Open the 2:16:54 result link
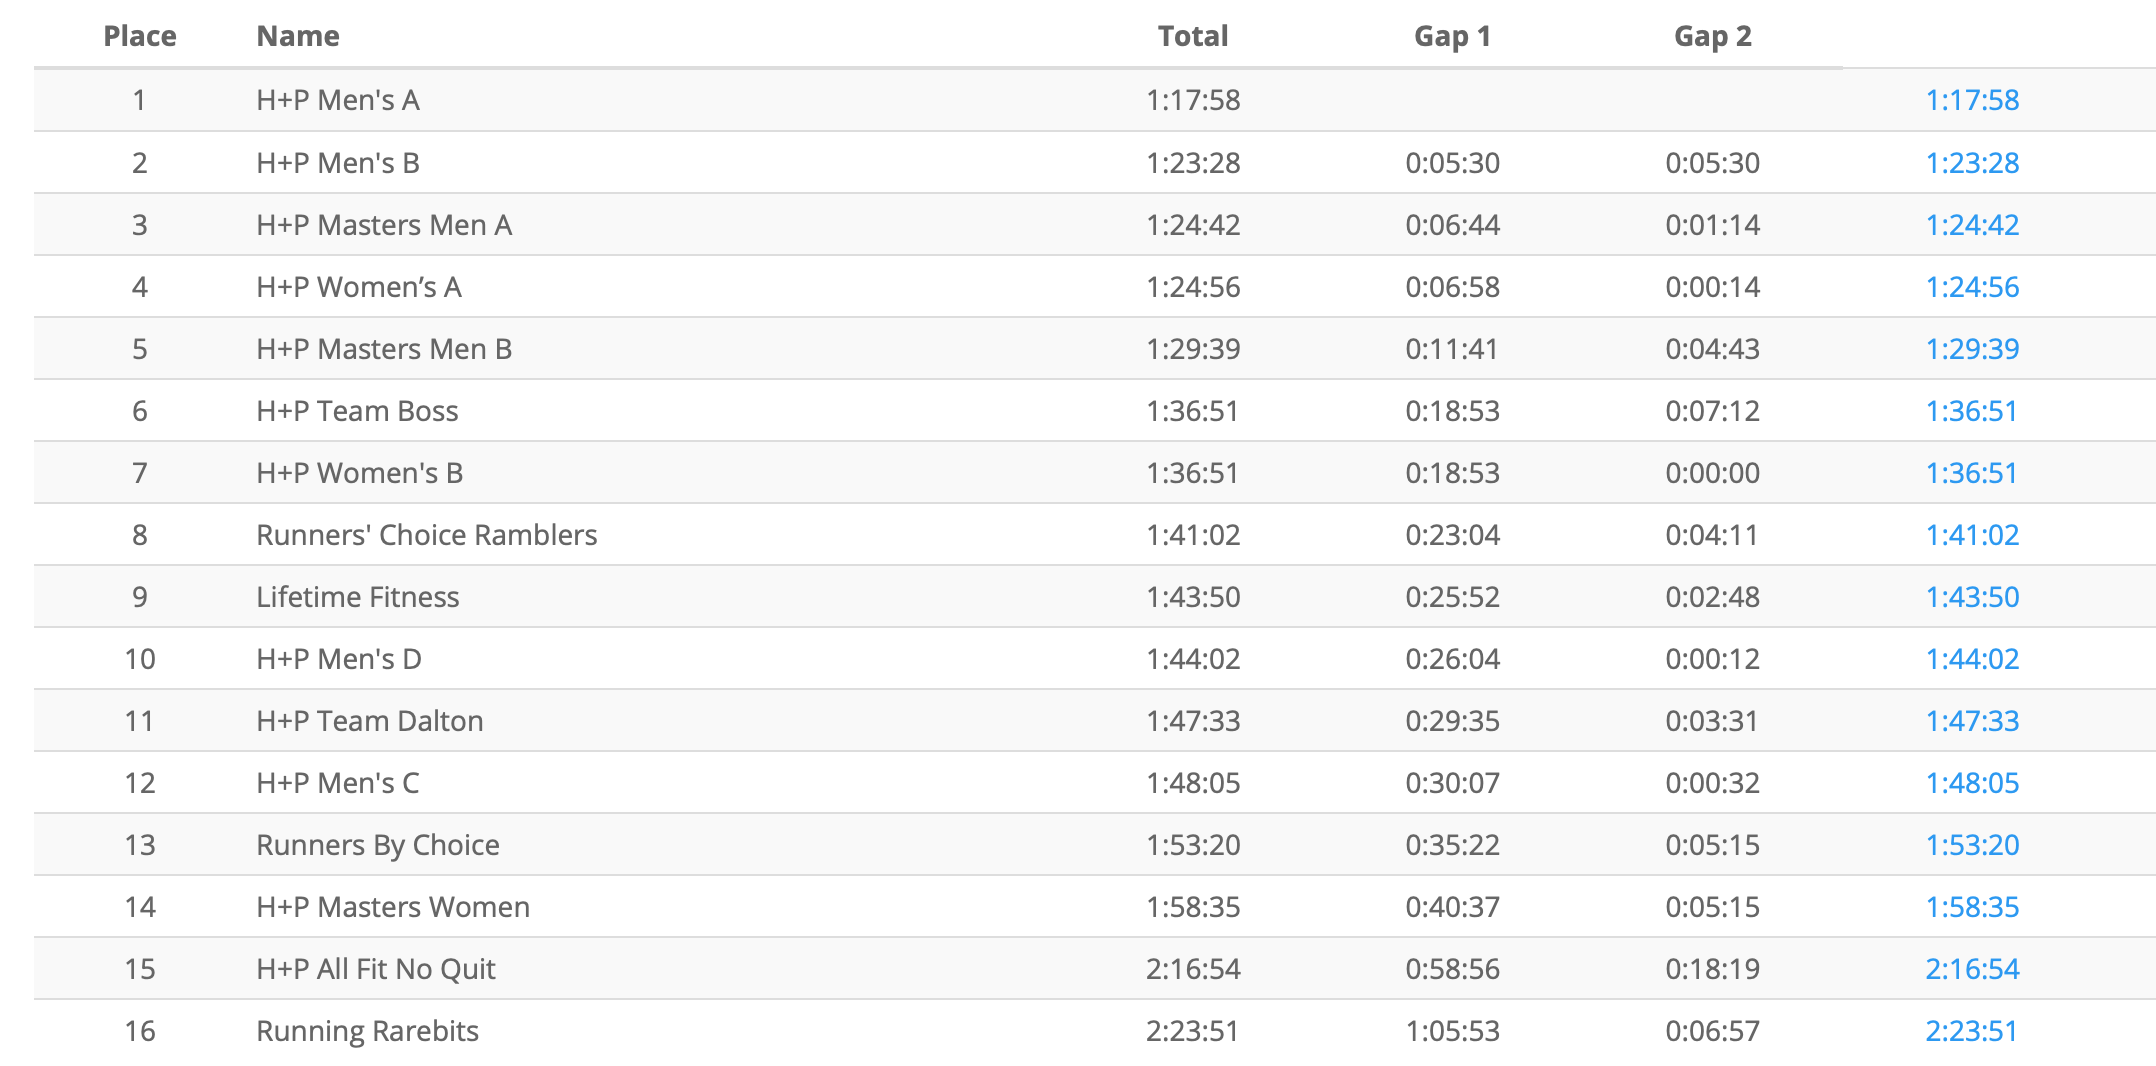 [x=1972, y=969]
